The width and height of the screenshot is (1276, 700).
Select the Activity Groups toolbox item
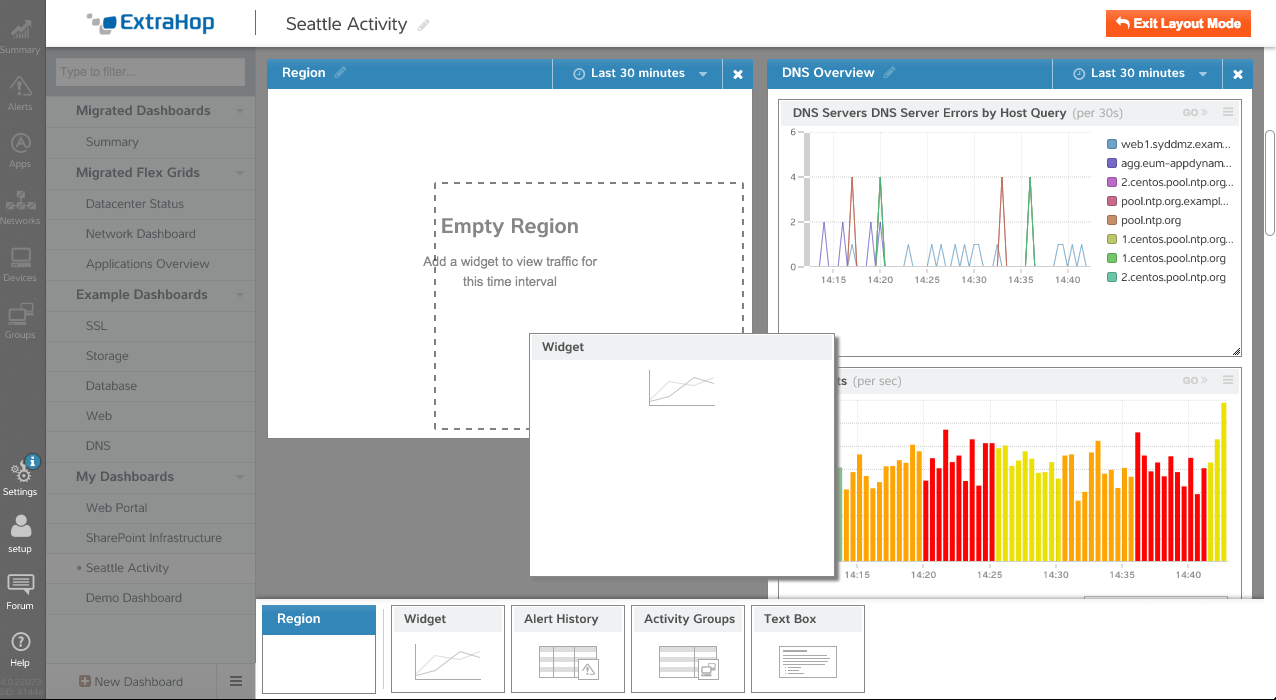point(688,648)
